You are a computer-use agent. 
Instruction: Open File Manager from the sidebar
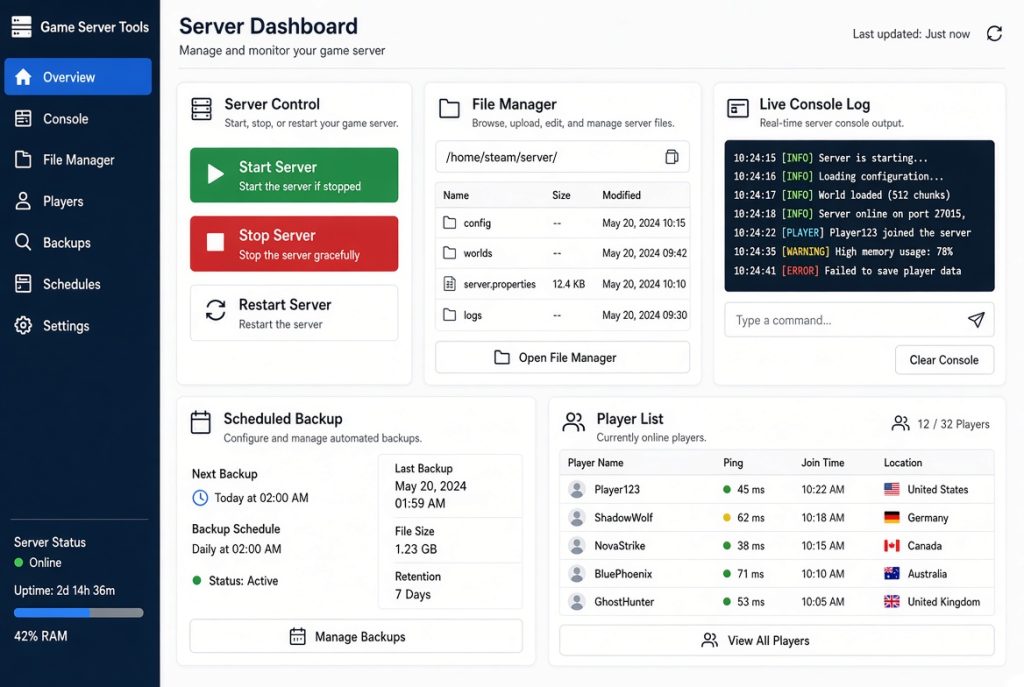tap(78, 159)
